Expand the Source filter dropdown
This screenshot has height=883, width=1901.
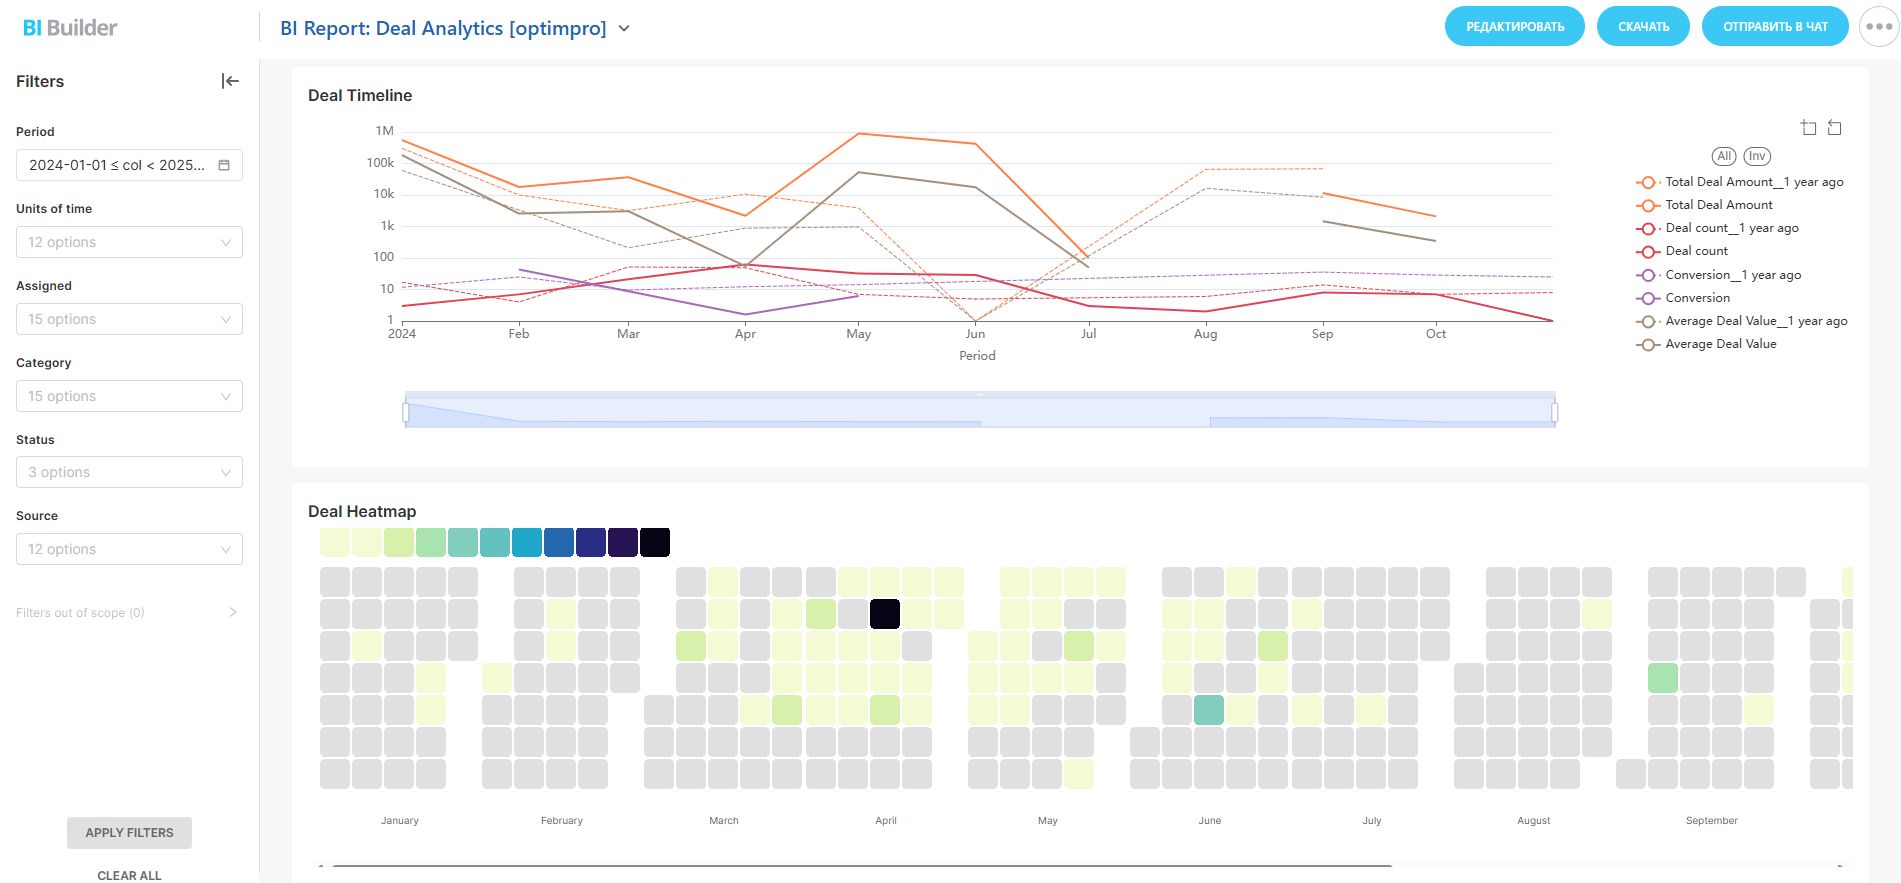tap(129, 549)
